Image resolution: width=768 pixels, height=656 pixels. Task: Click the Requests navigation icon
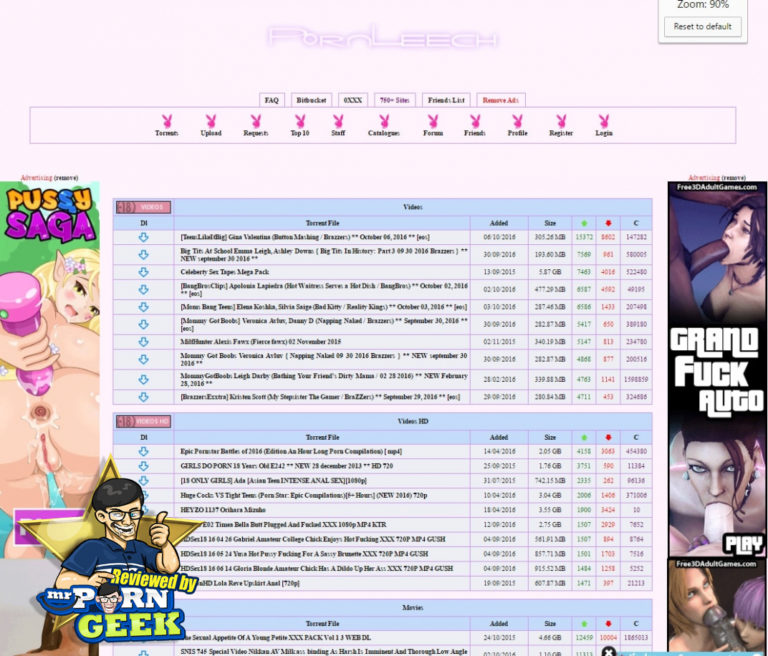256,121
